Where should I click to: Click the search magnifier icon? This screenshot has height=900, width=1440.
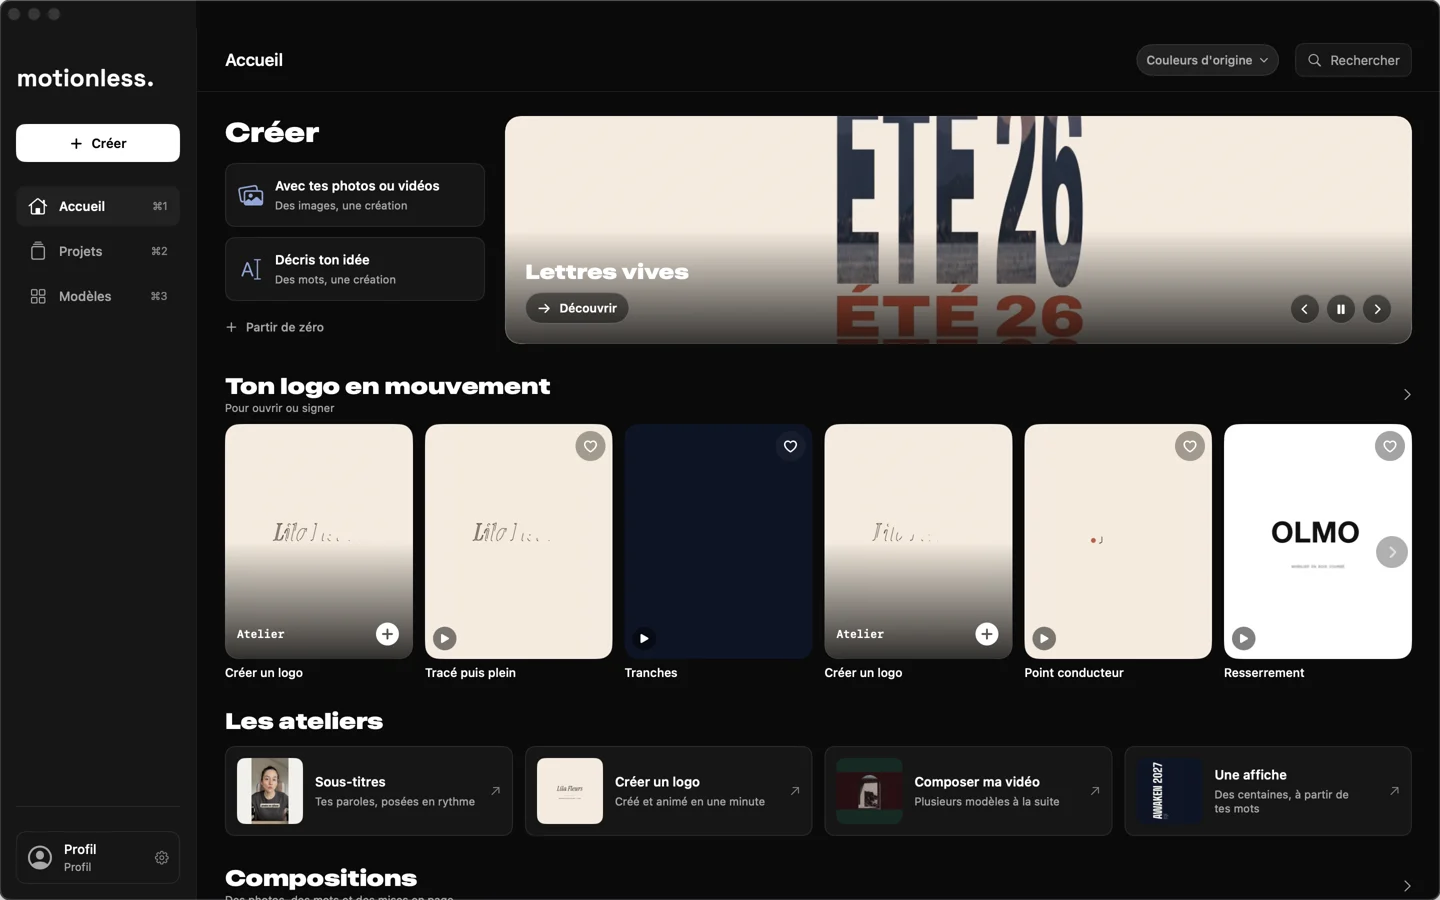point(1315,60)
